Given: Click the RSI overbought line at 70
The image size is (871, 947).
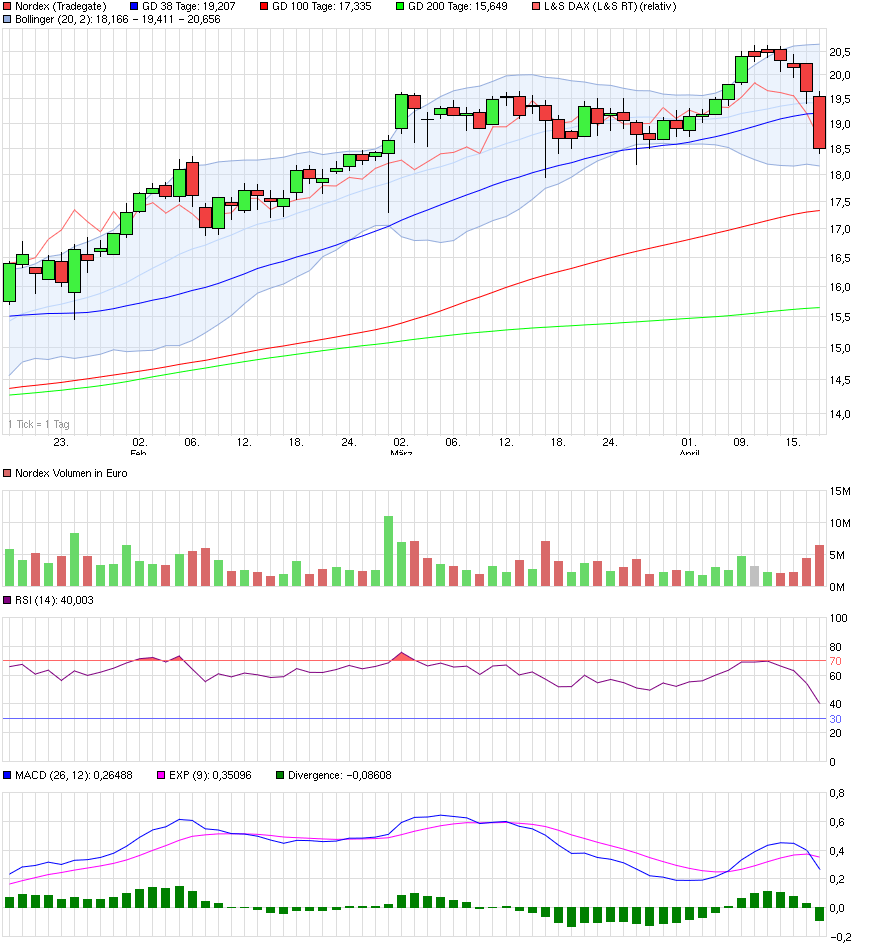Looking at the screenshot, I should pos(400,660).
